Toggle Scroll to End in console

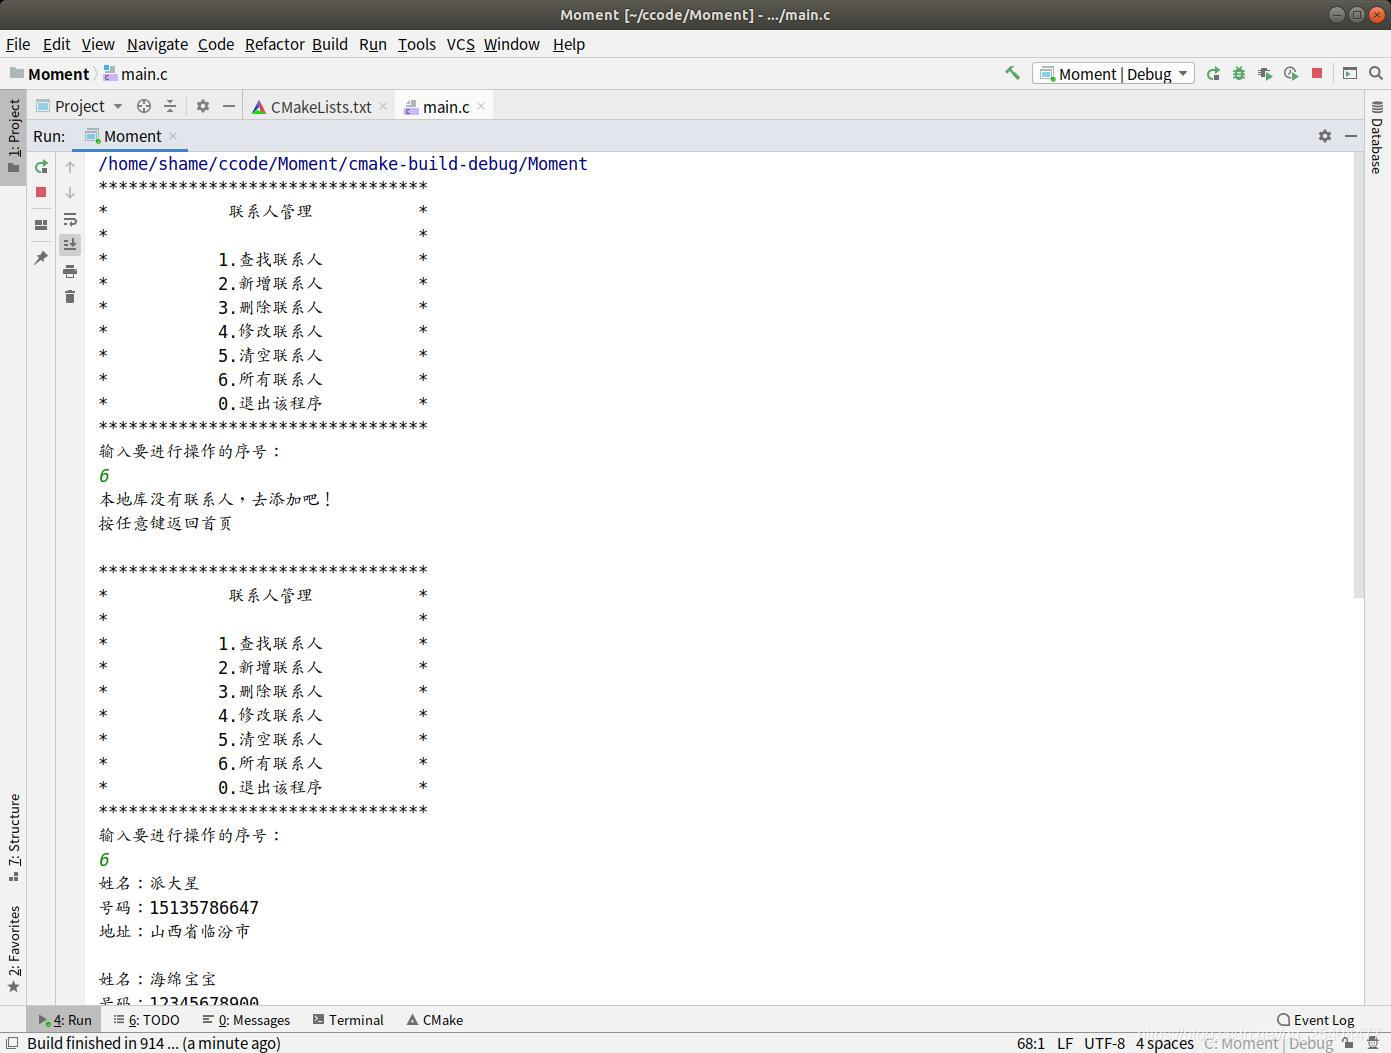(70, 245)
